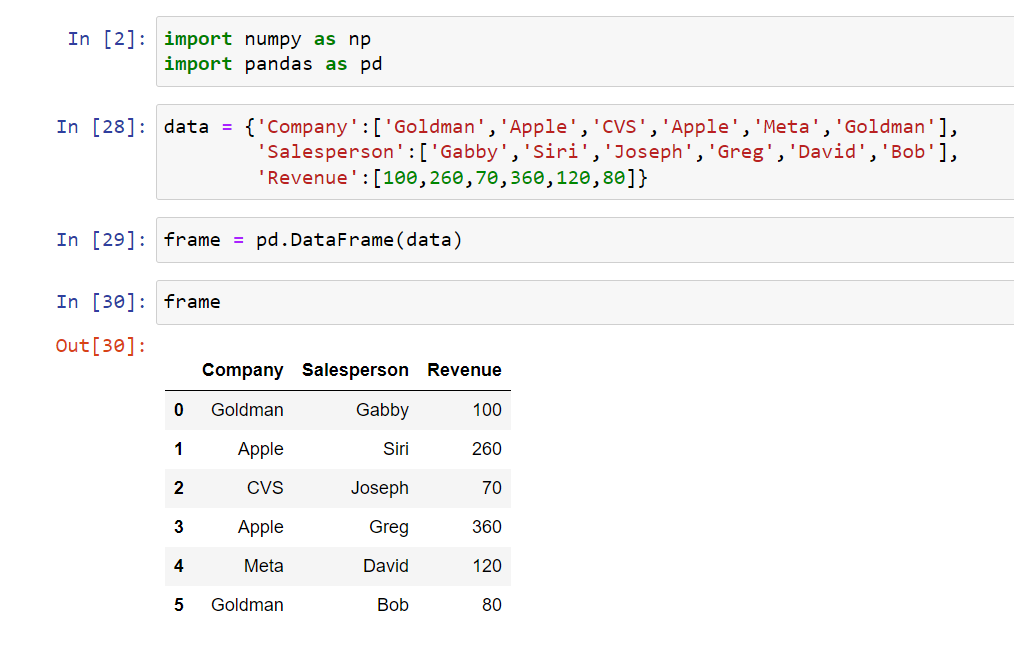Image resolution: width=1014 pixels, height=649 pixels.
Task: Select row index 5 in the table
Action: pyautogui.click(x=178, y=605)
